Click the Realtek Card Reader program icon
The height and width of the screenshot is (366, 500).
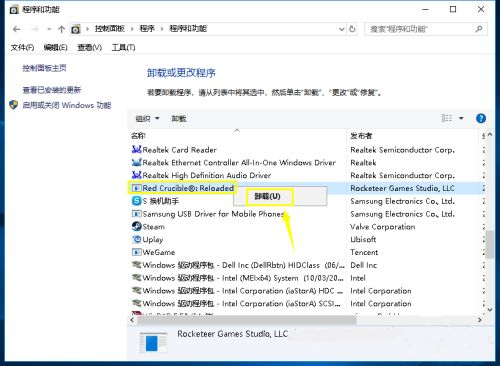pyautogui.click(x=137, y=150)
